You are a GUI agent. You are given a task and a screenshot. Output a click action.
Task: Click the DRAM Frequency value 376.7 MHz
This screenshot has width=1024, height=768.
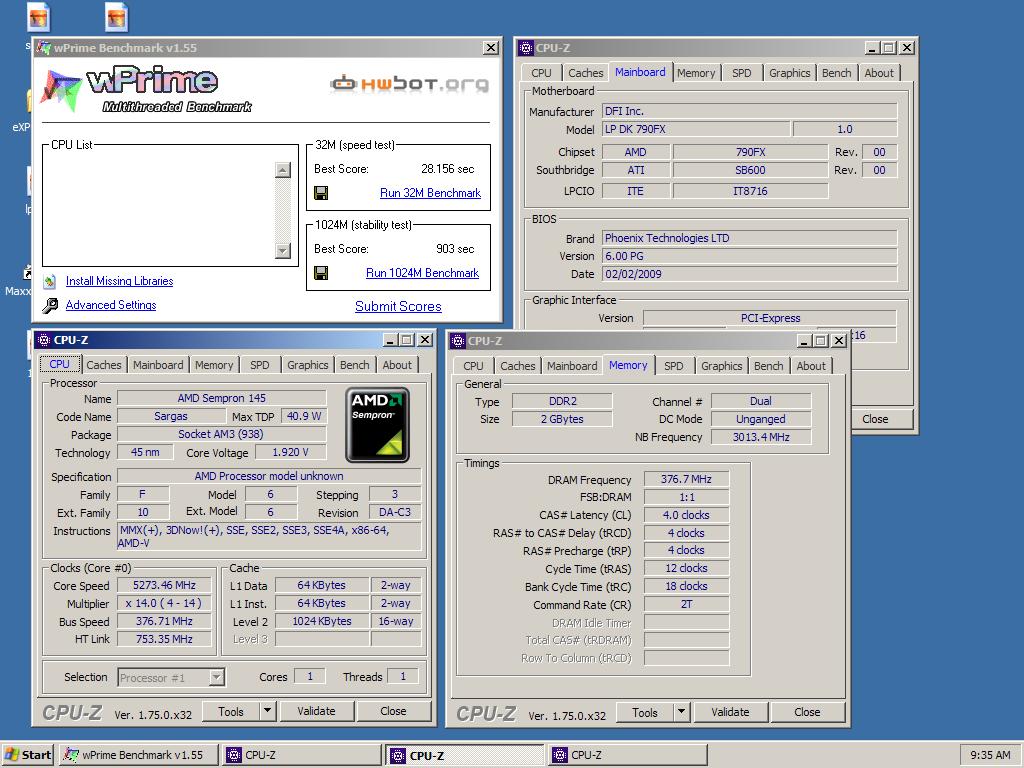[686, 479]
